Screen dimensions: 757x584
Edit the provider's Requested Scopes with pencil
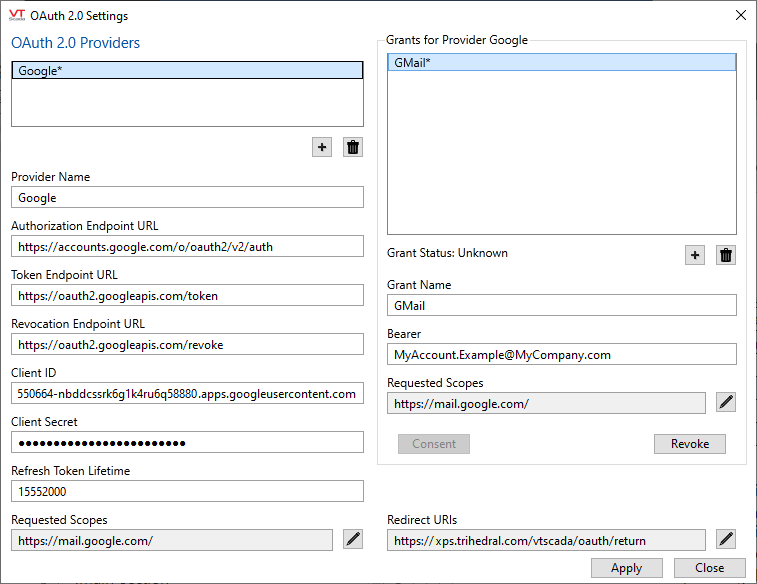(x=353, y=540)
